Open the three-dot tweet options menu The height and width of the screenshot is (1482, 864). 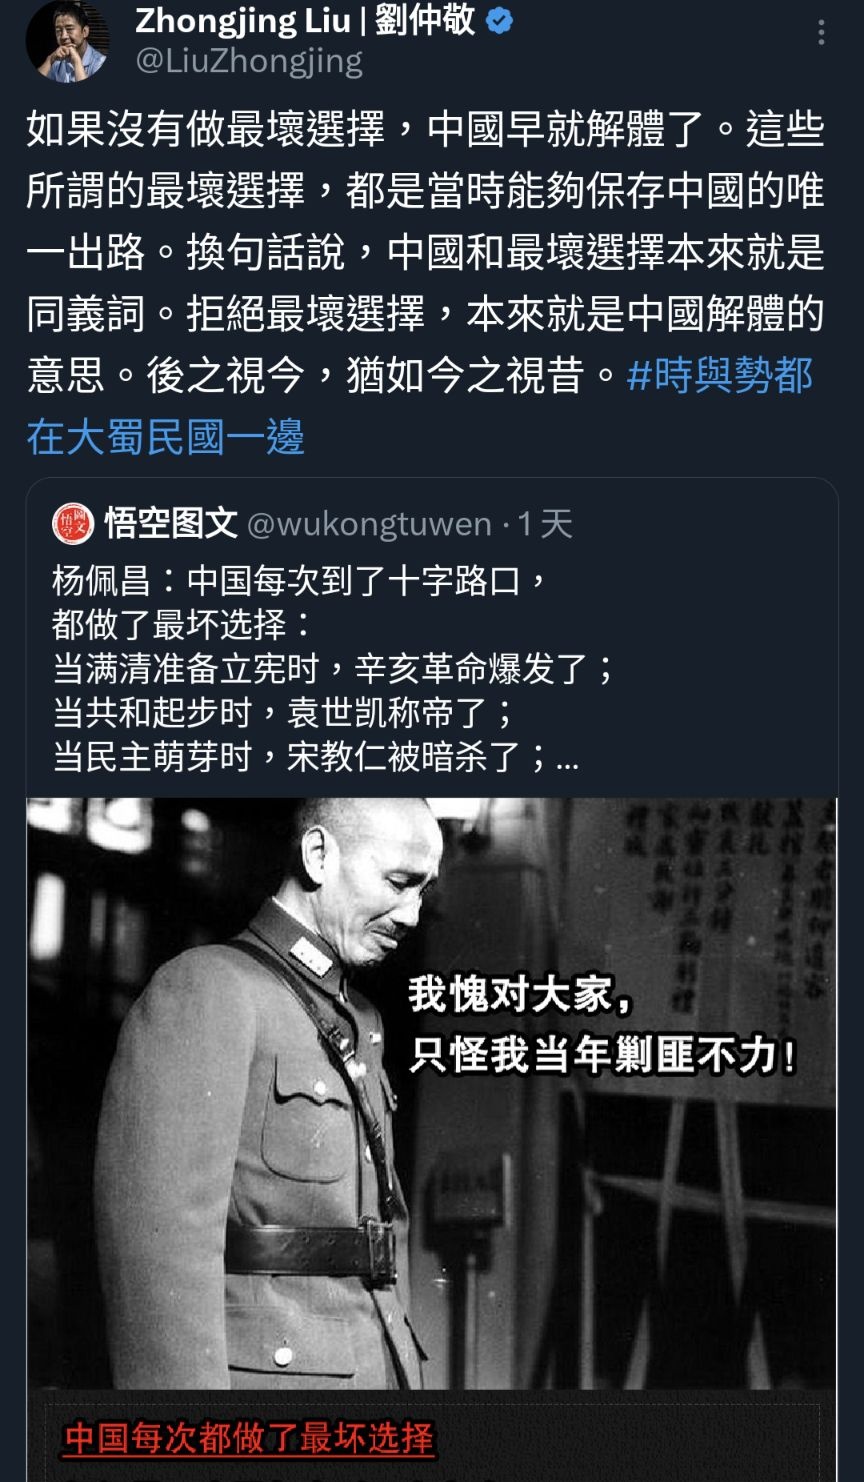821,33
